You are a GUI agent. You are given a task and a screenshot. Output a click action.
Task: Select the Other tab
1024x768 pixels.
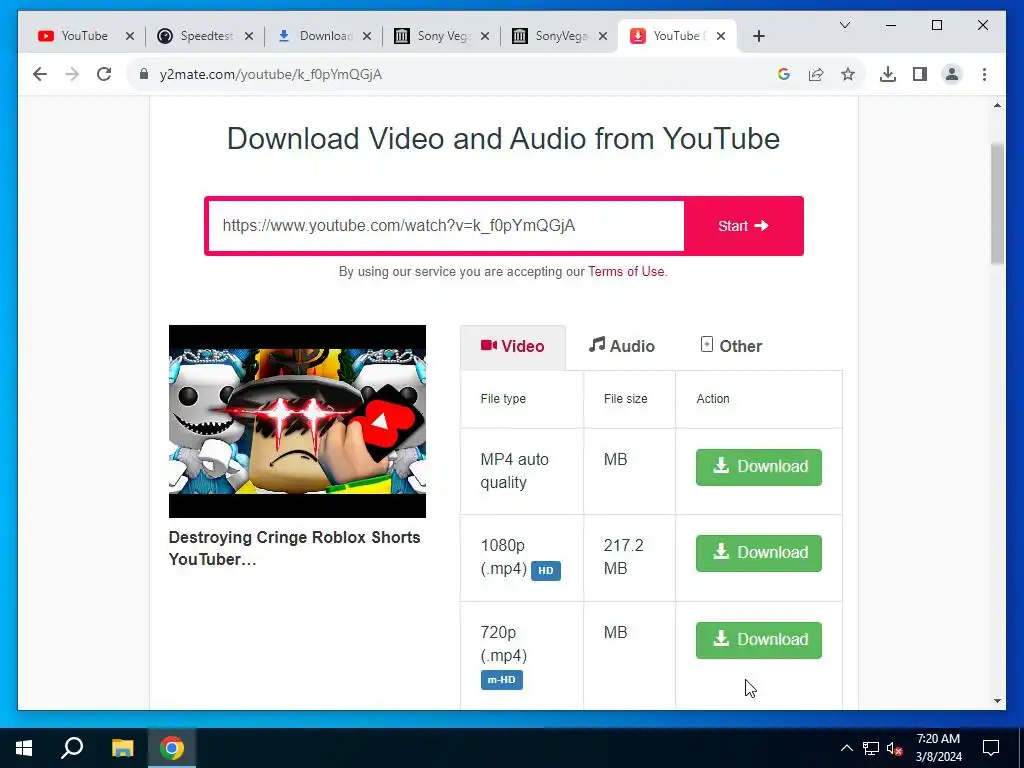pos(731,346)
